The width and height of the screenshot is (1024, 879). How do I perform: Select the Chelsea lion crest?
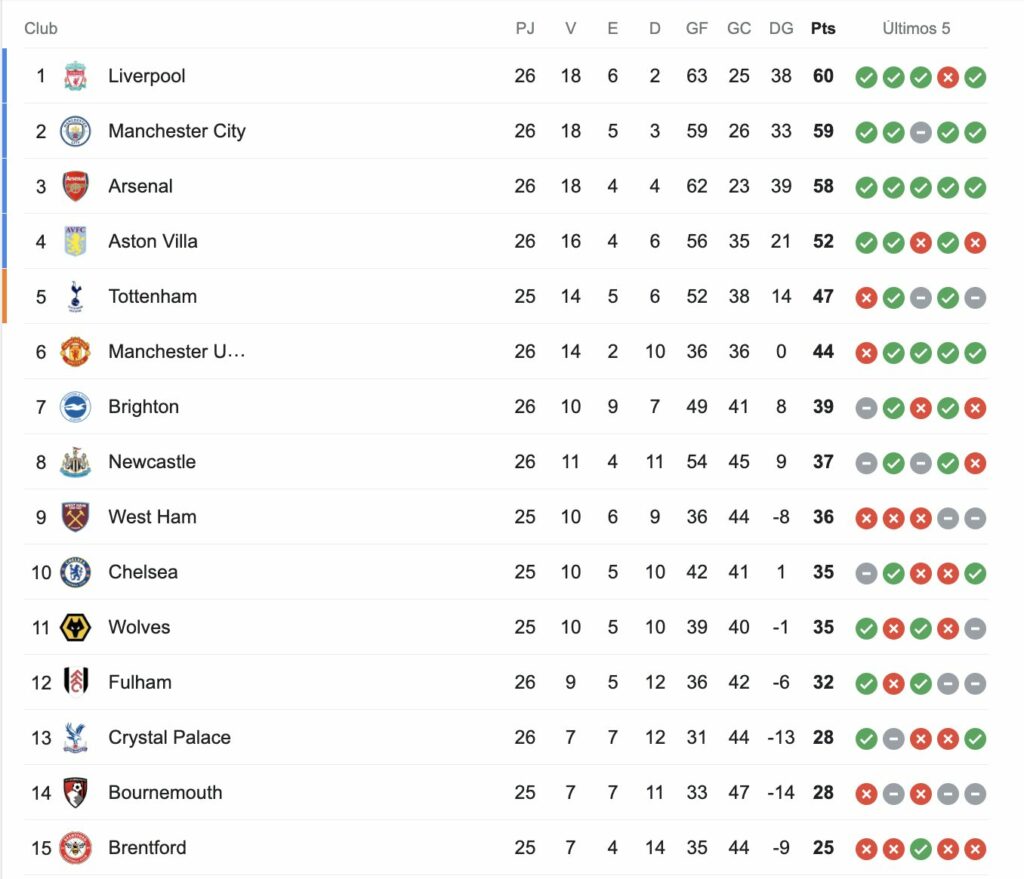75,572
